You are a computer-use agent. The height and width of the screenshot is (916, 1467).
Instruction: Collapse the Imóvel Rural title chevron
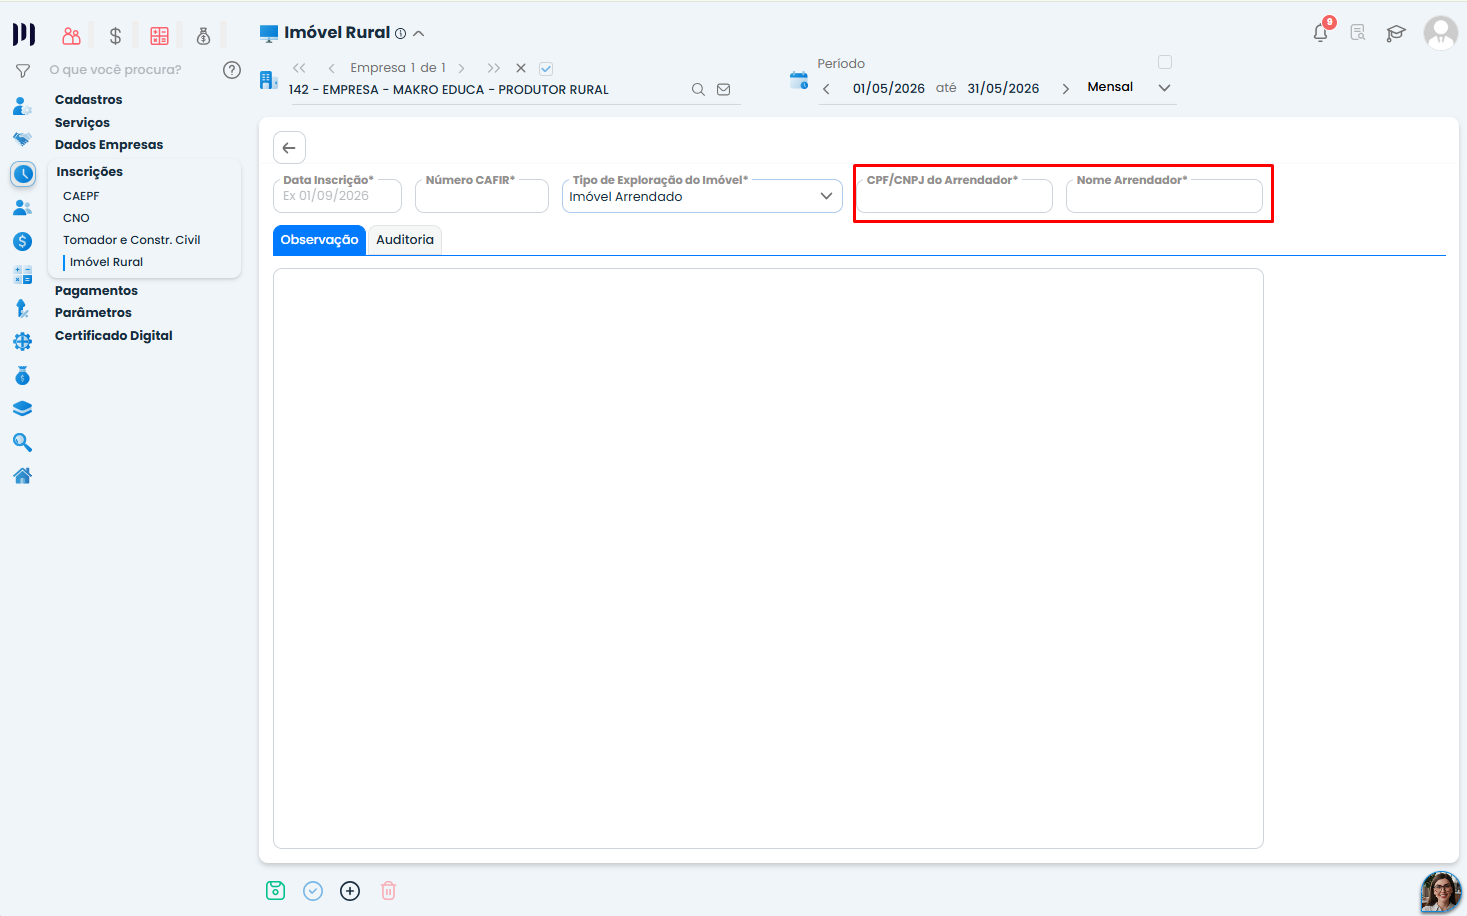tap(419, 33)
